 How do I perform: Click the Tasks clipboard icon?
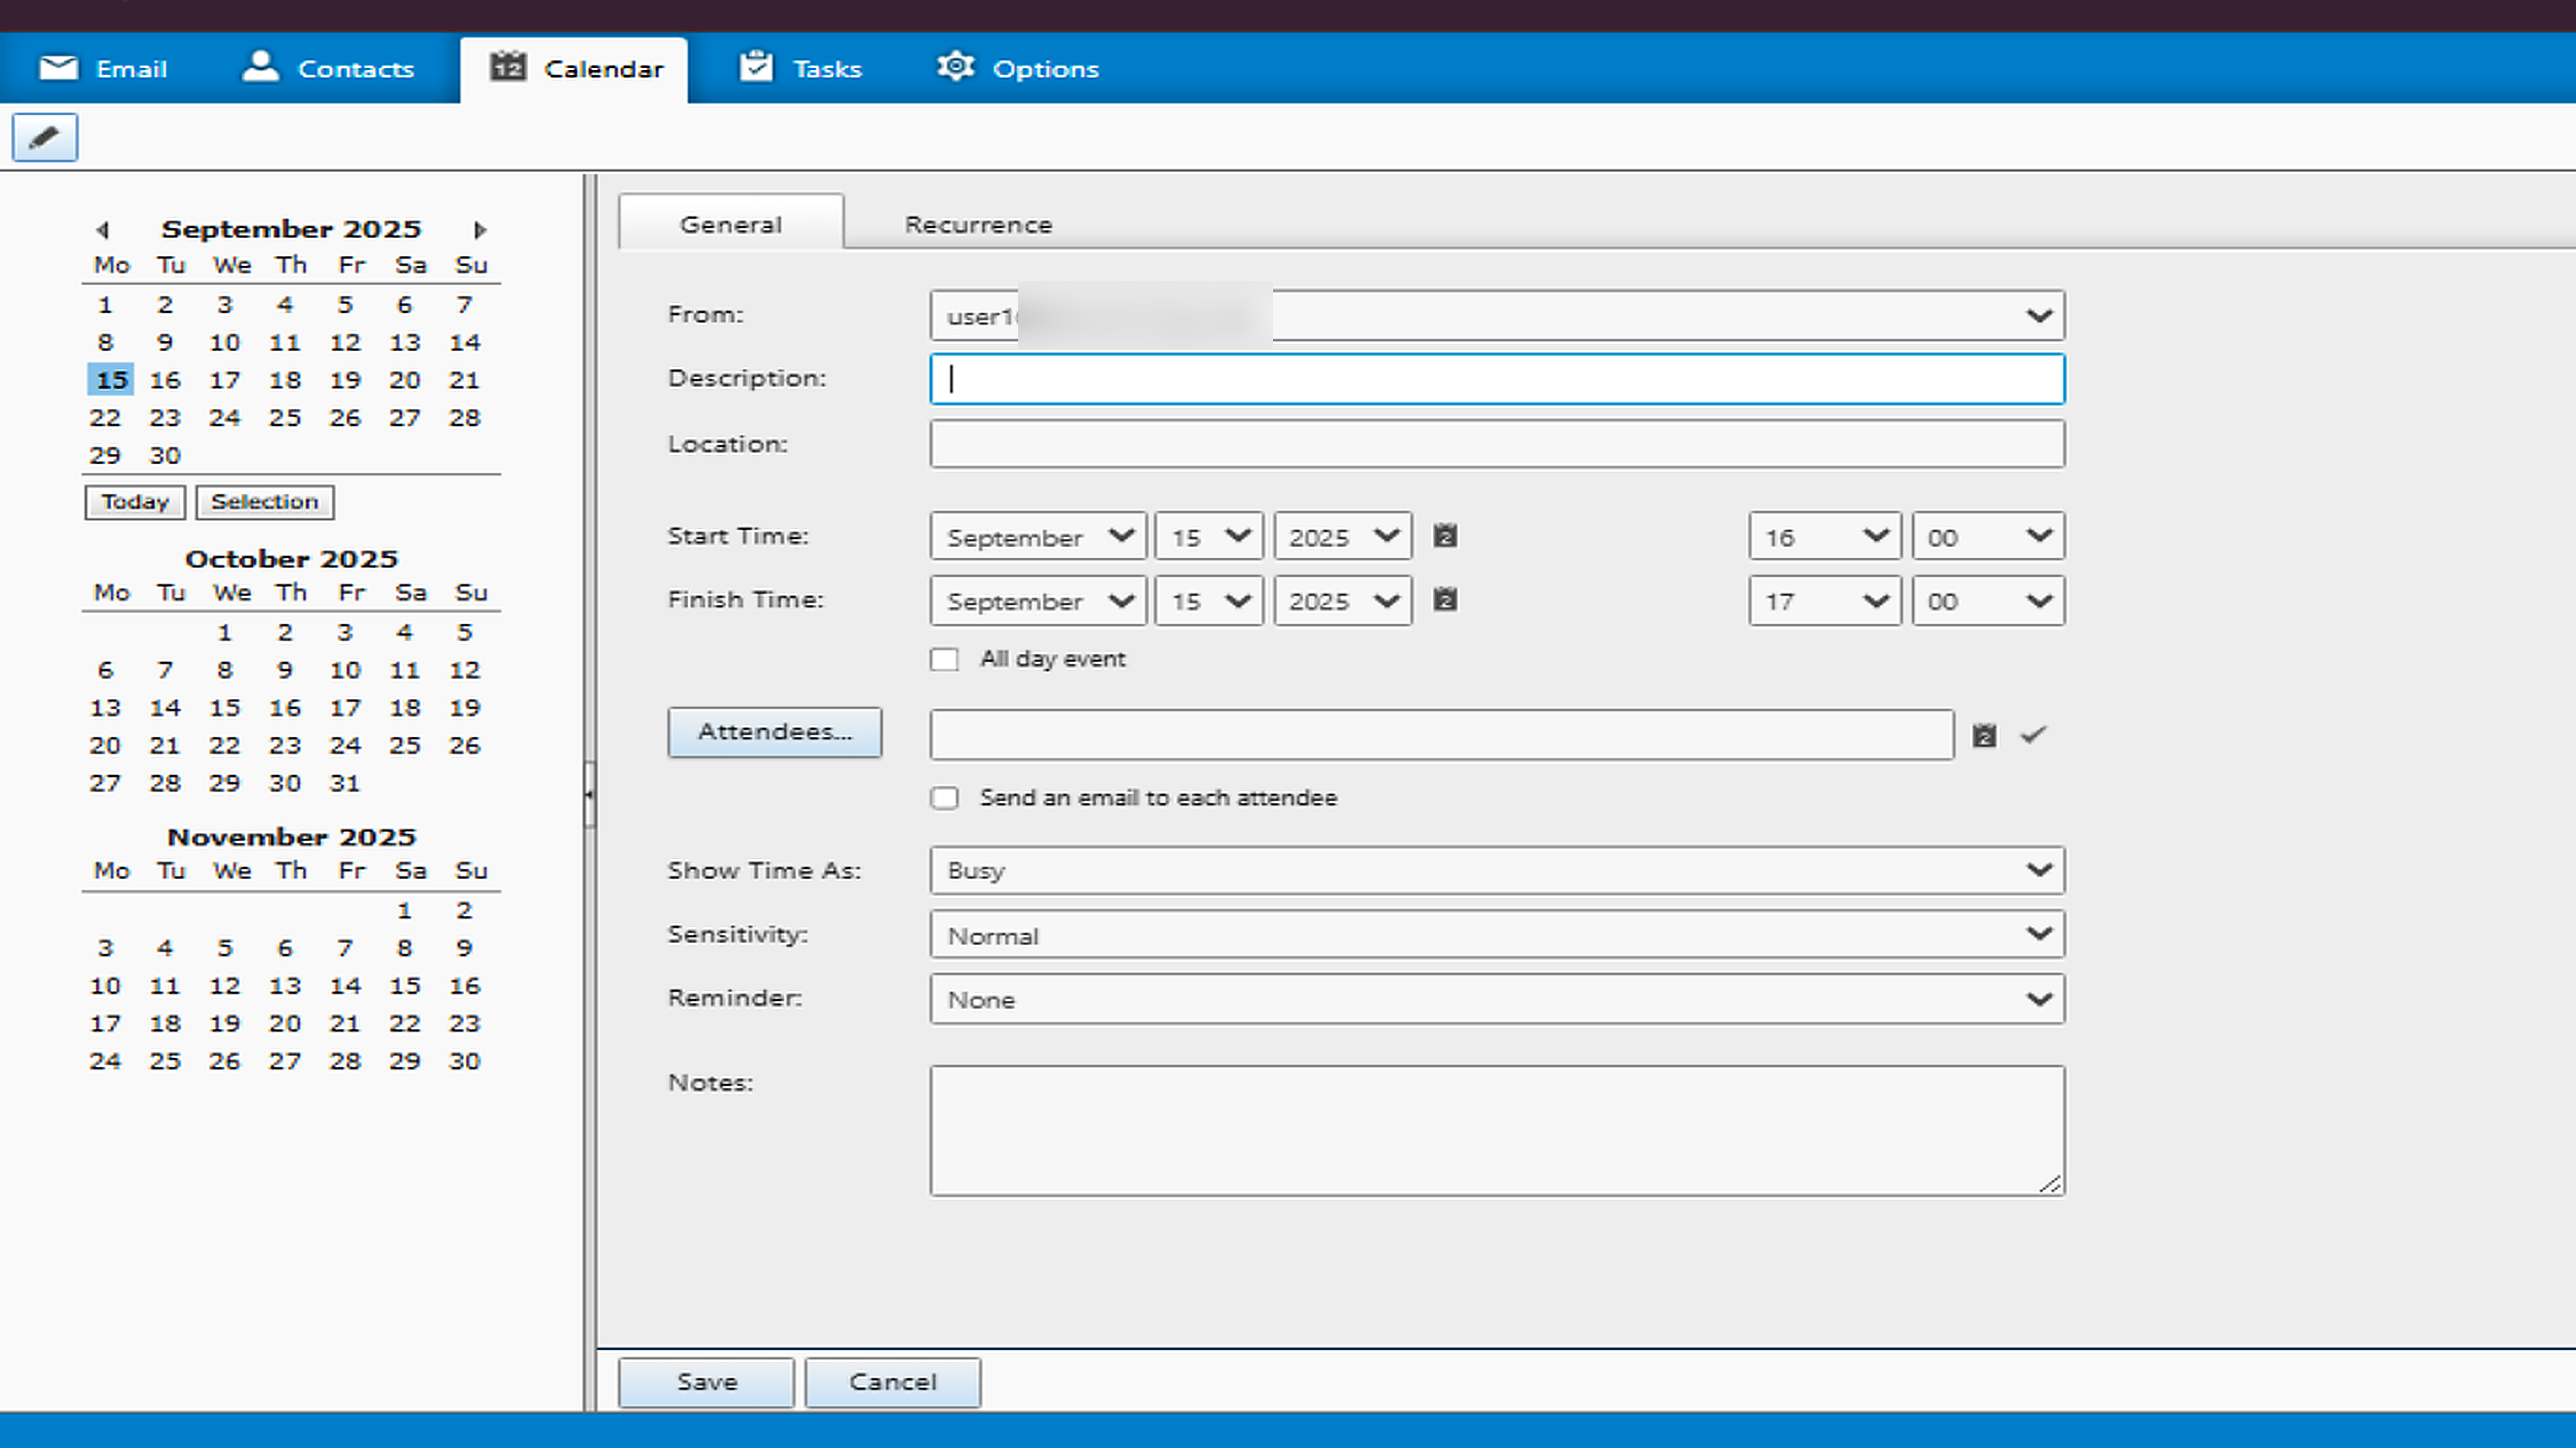[x=756, y=66]
